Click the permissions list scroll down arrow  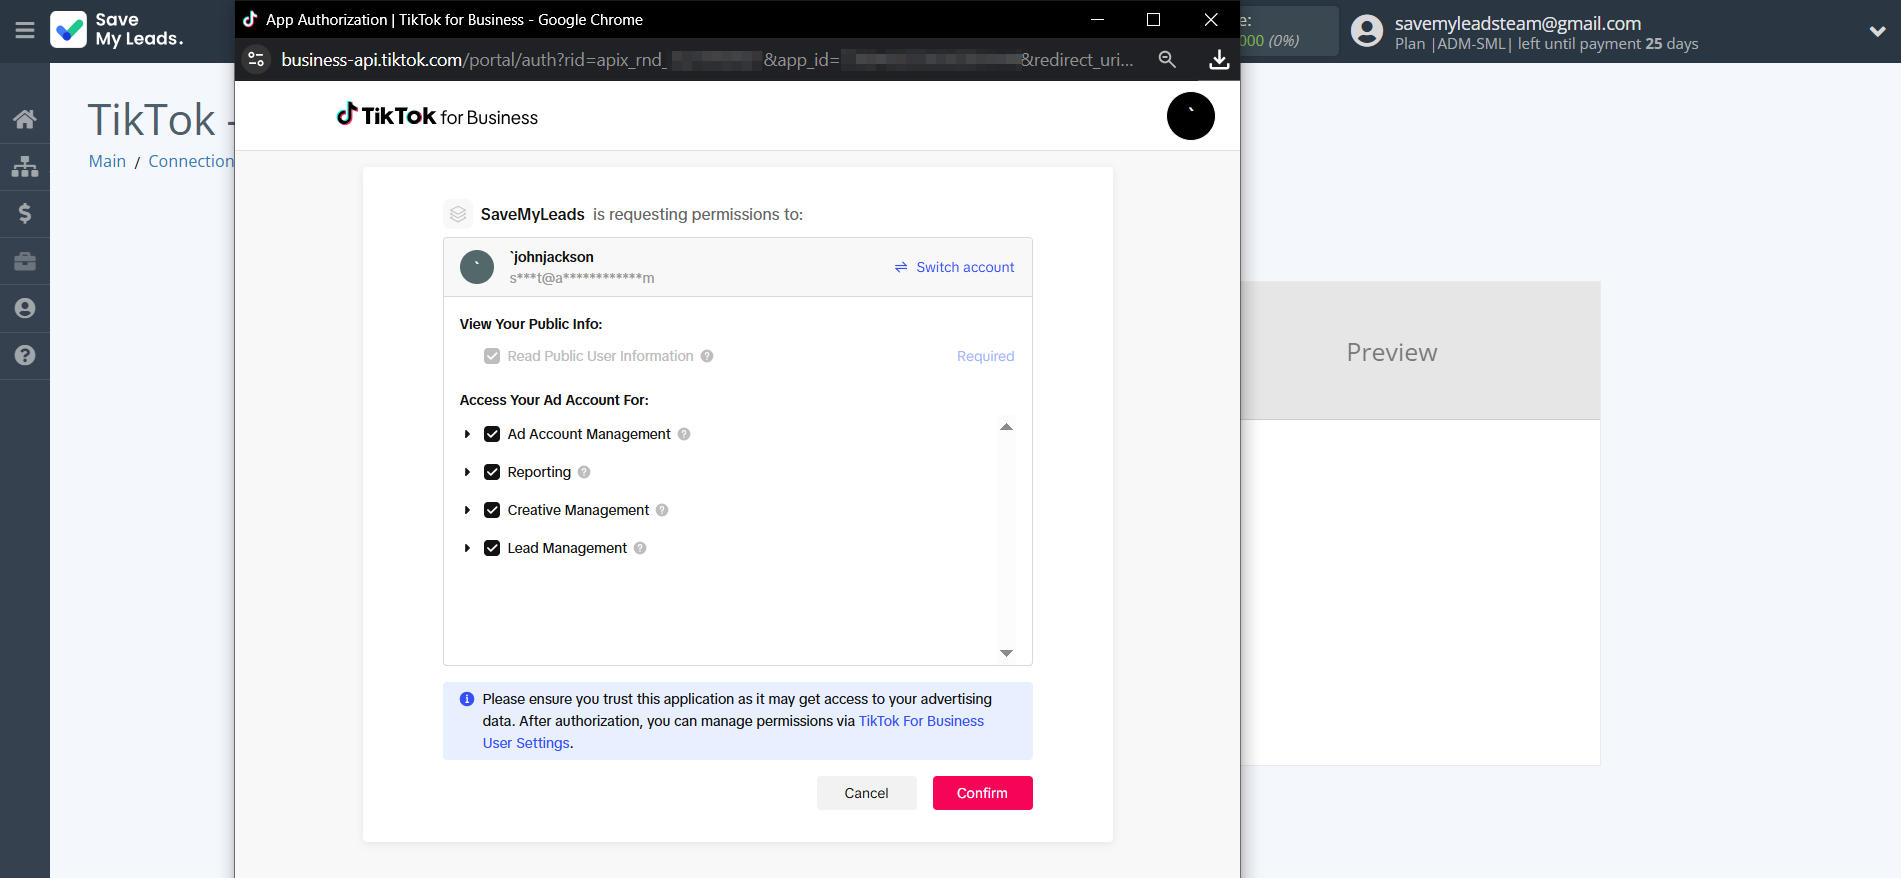pos(1006,653)
